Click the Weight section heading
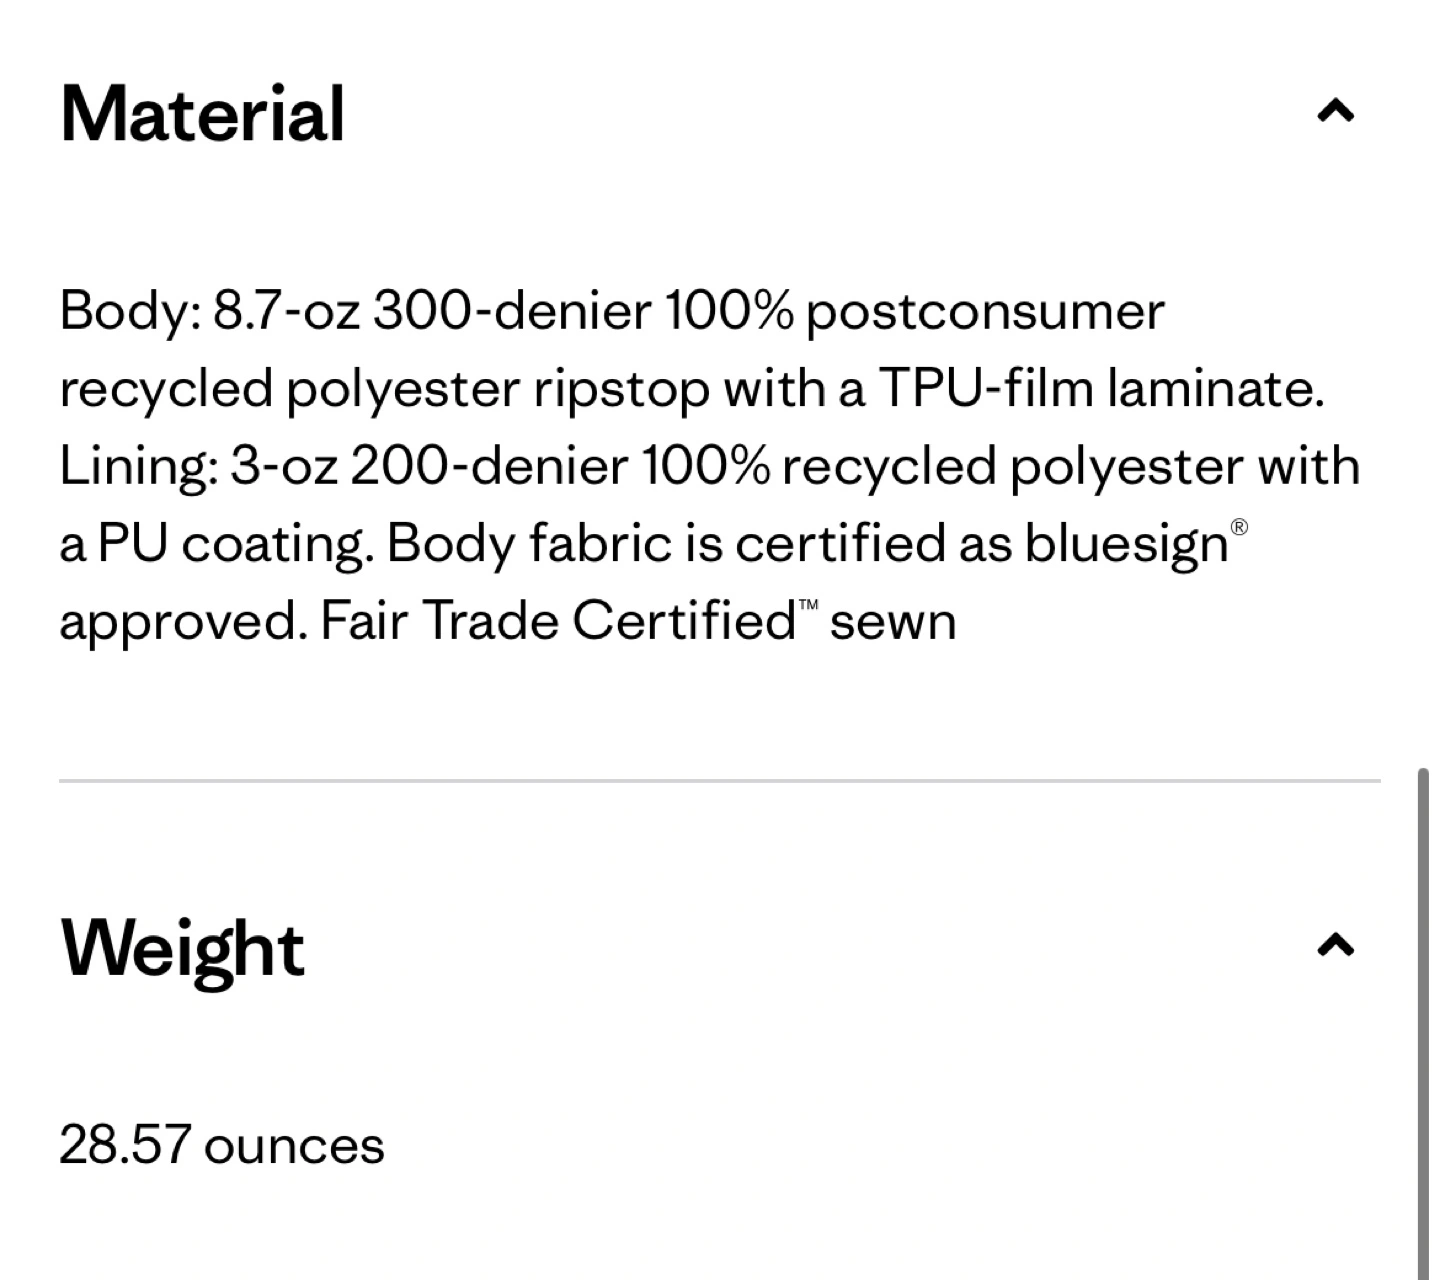The width and height of the screenshot is (1440, 1280). (x=183, y=949)
